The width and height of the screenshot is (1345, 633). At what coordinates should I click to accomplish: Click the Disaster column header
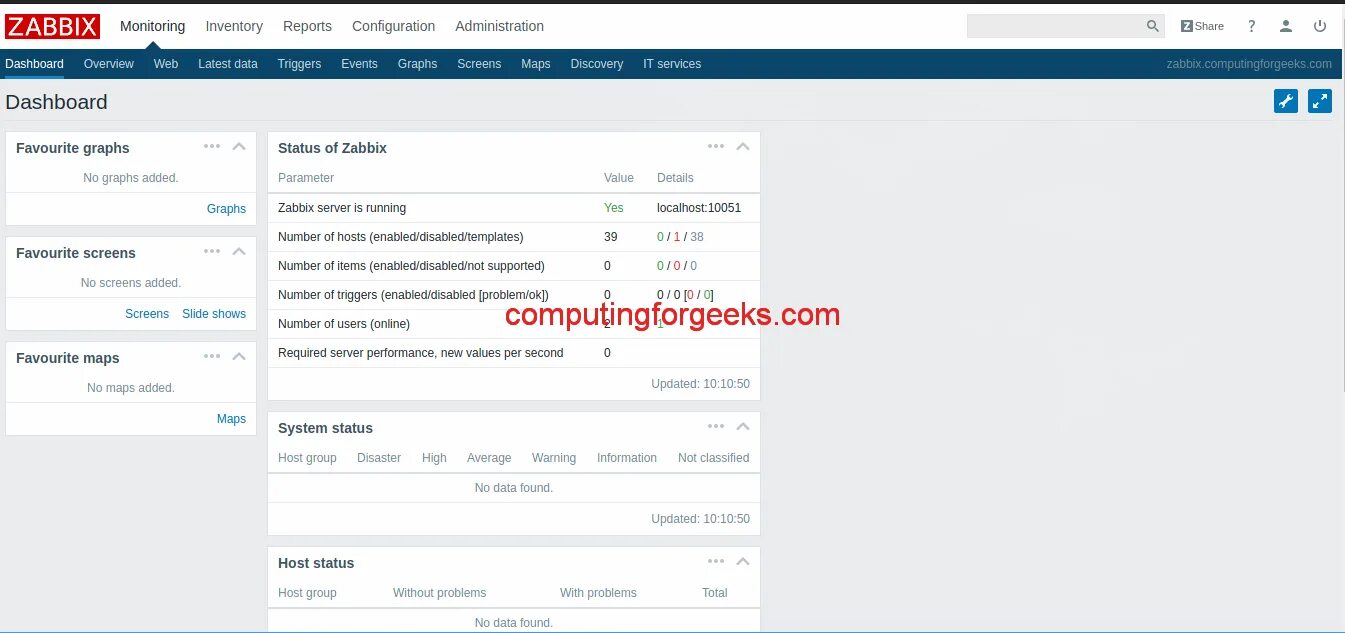tap(379, 458)
